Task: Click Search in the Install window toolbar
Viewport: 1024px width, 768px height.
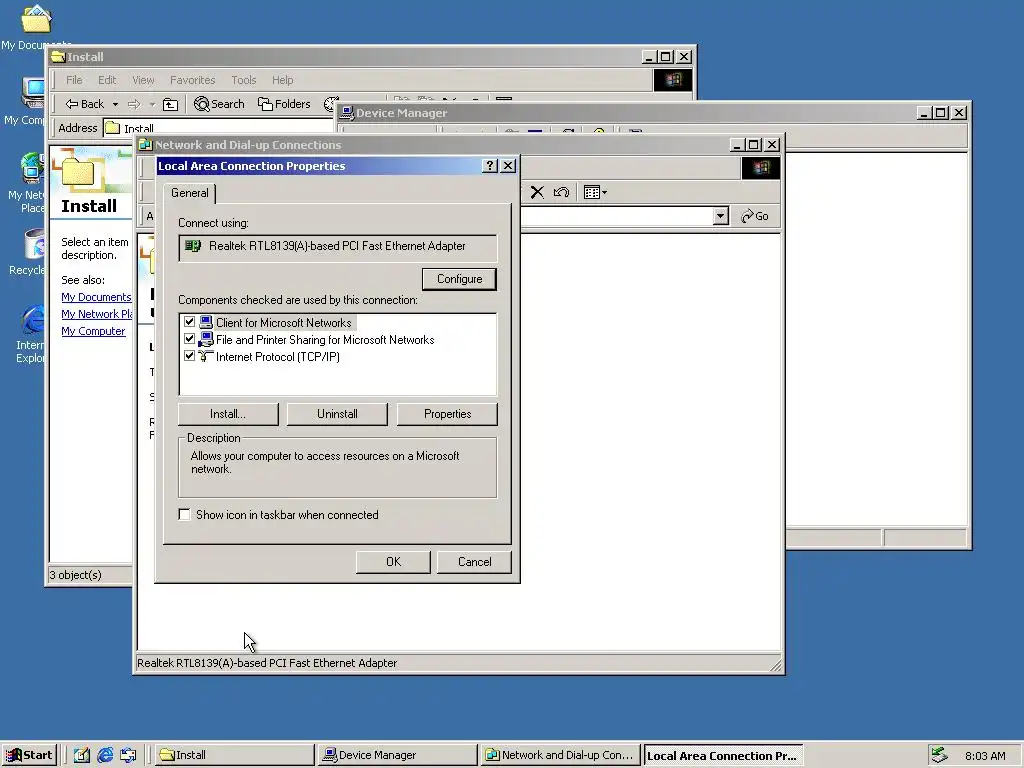Action: pyautogui.click(x=219, y=104)
